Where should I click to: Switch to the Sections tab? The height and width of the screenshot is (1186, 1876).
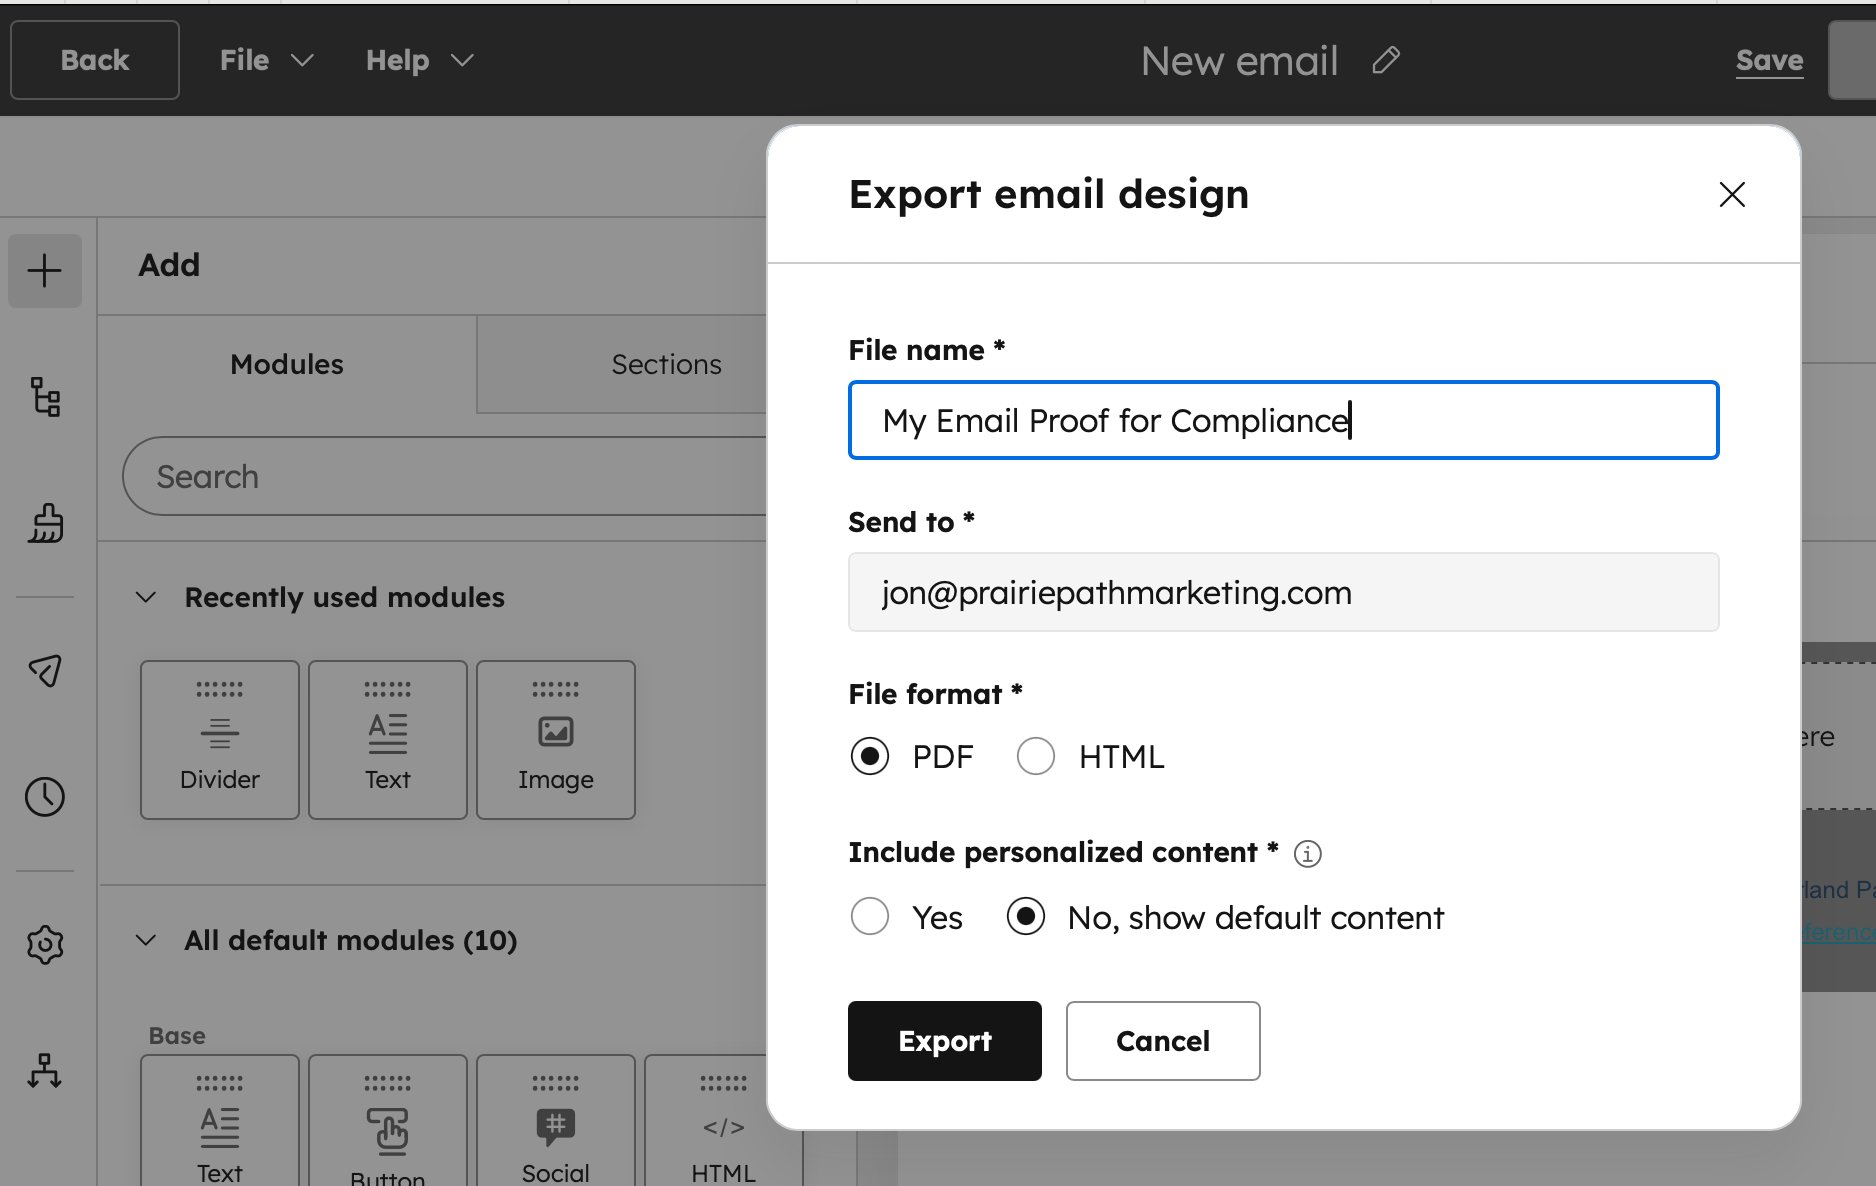(666, 365)
